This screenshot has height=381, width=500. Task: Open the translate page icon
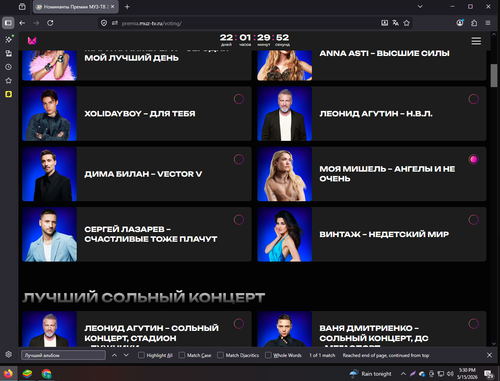point(395,23)
